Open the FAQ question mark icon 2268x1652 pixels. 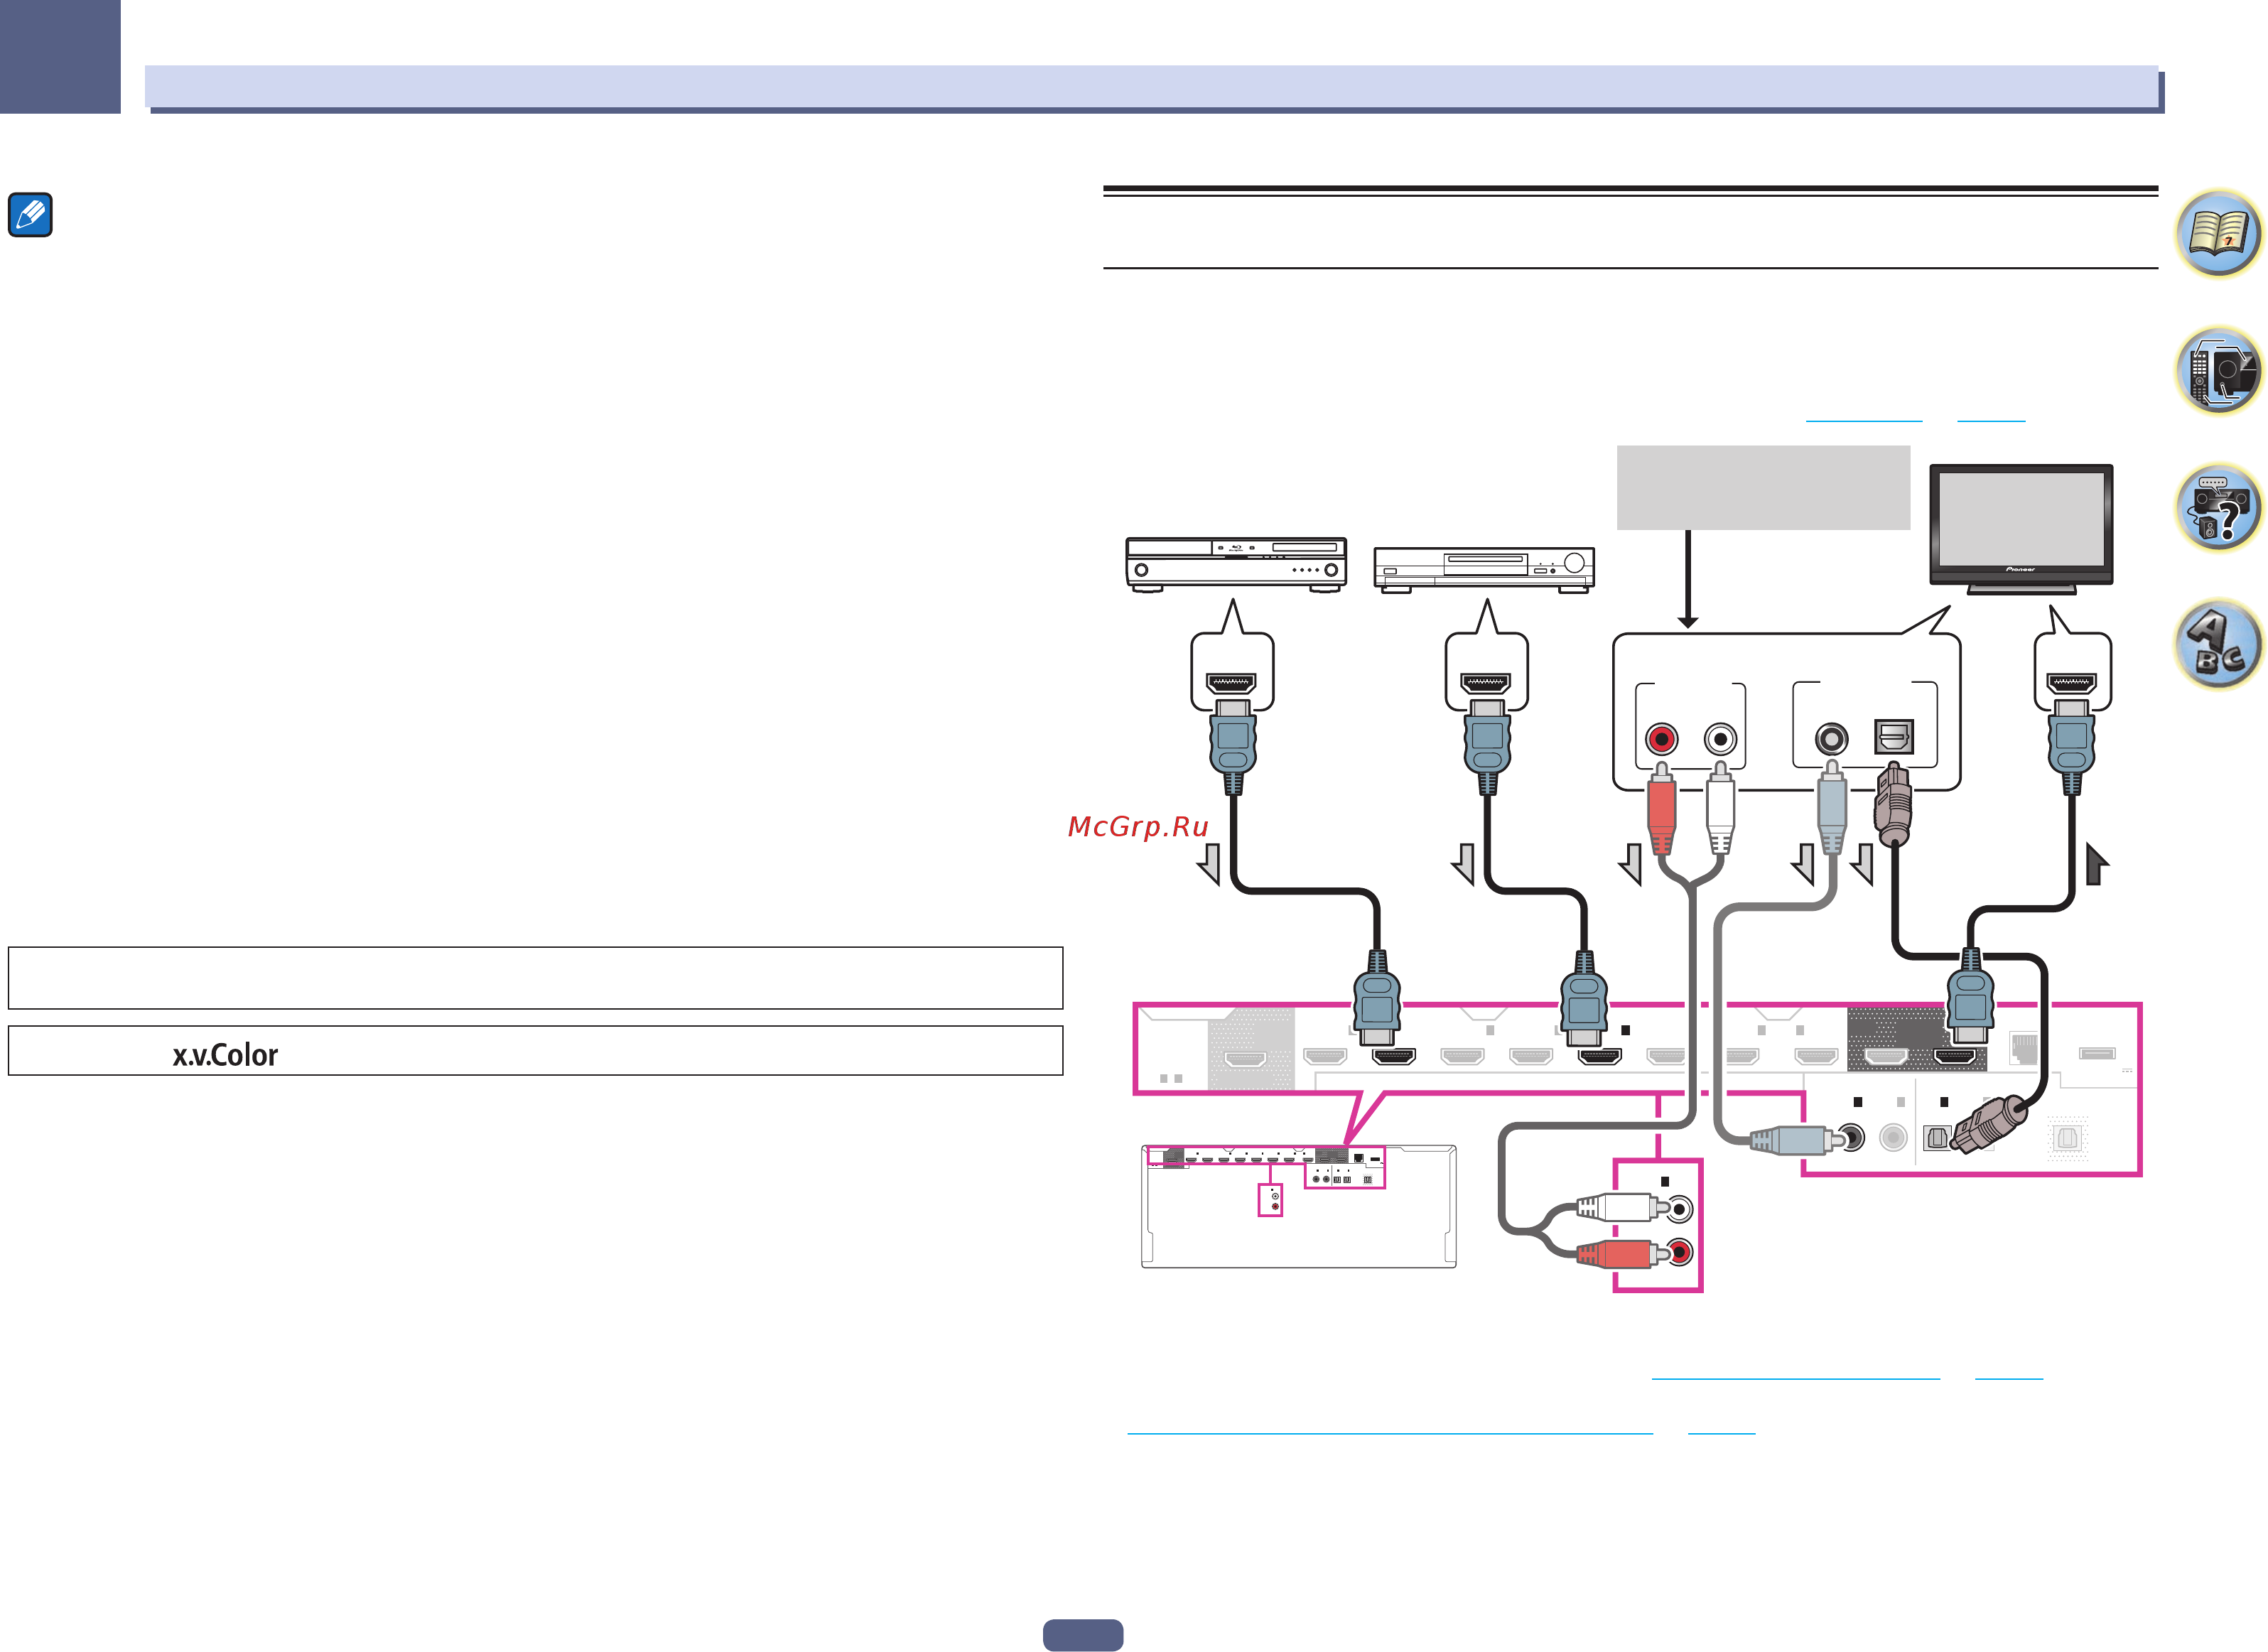2218,508
